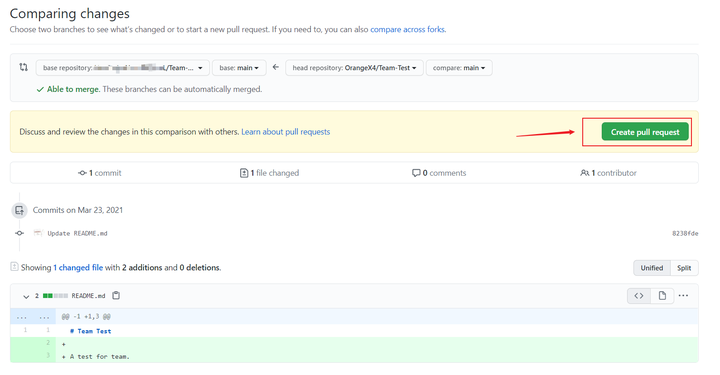Switch diff view to Split
The image size is (720, 375).
click(684, 268)
